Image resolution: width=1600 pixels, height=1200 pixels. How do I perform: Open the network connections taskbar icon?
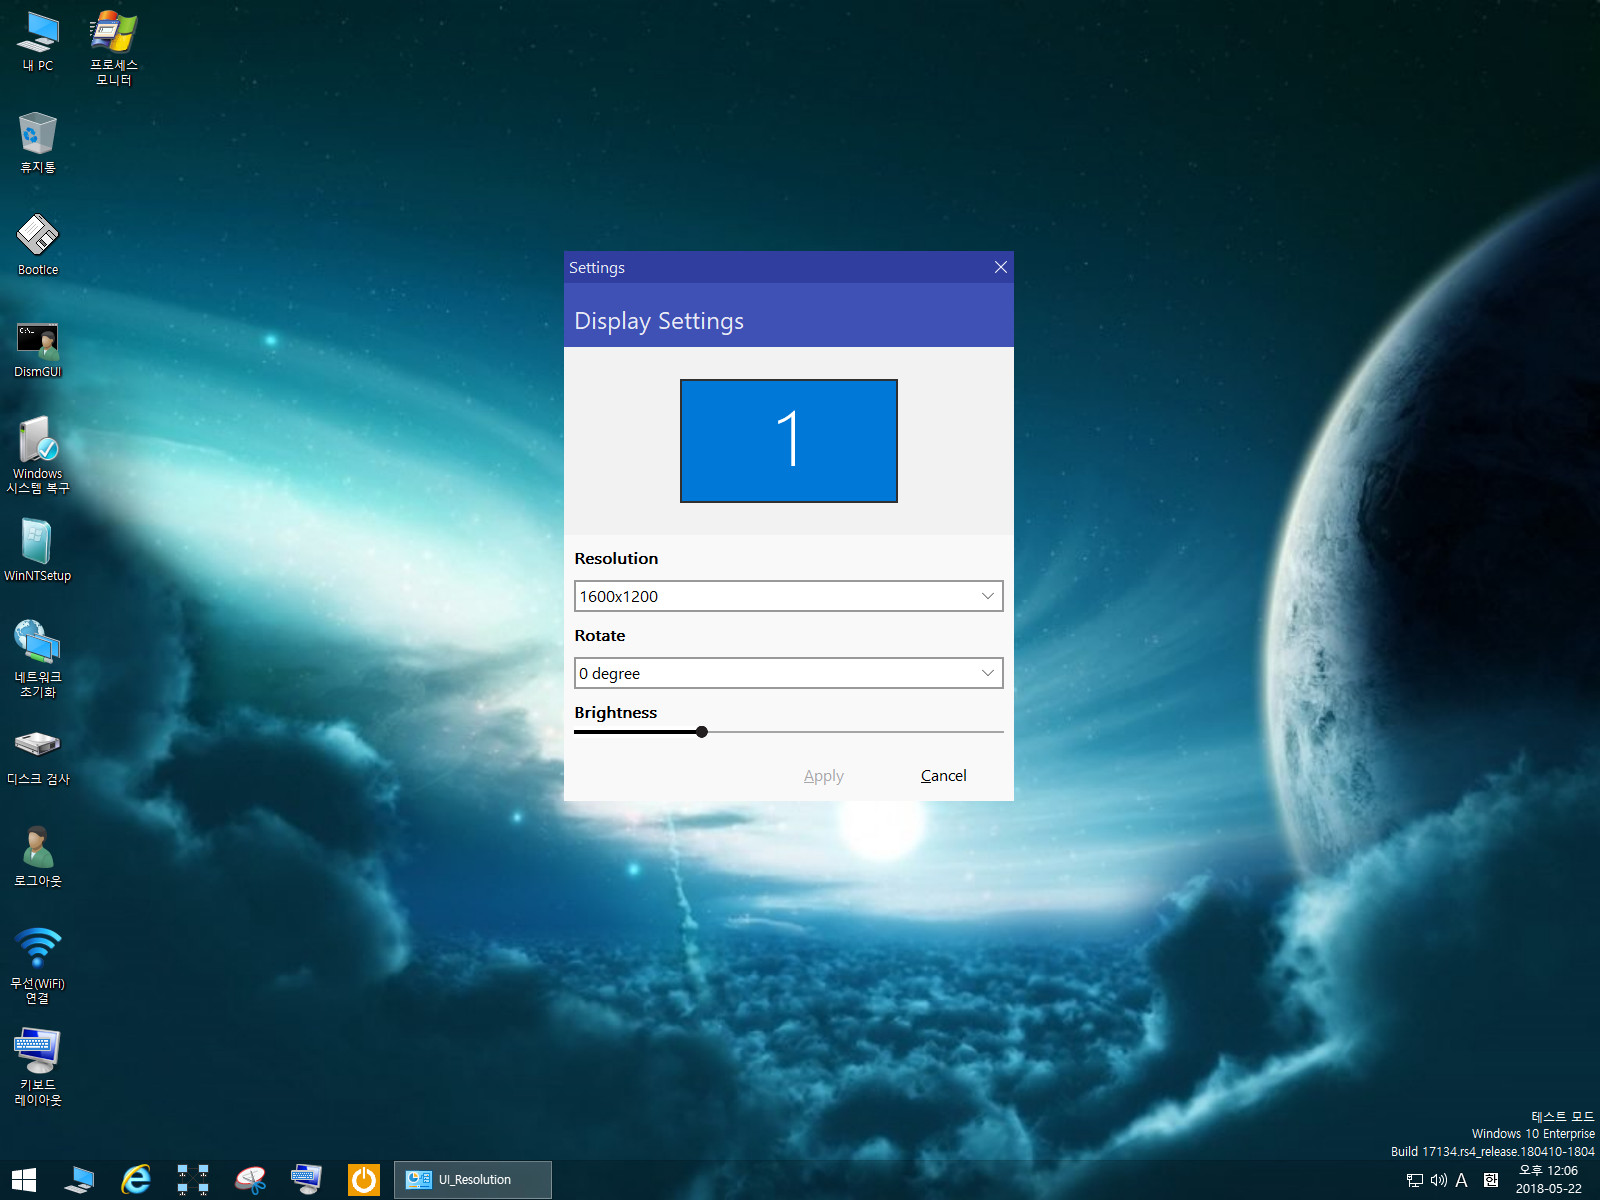pyautogui.click(x=193, y=1180)
